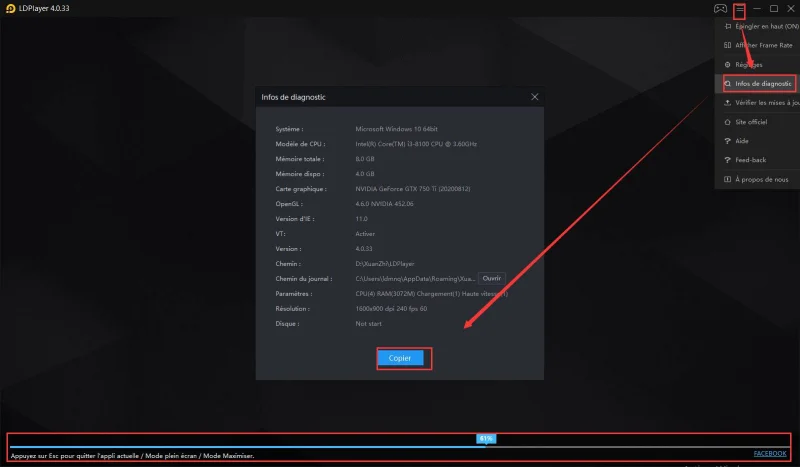Click the 11.0 IE version value
Screen dimensions: 800x467
click(x=361, y=218)
